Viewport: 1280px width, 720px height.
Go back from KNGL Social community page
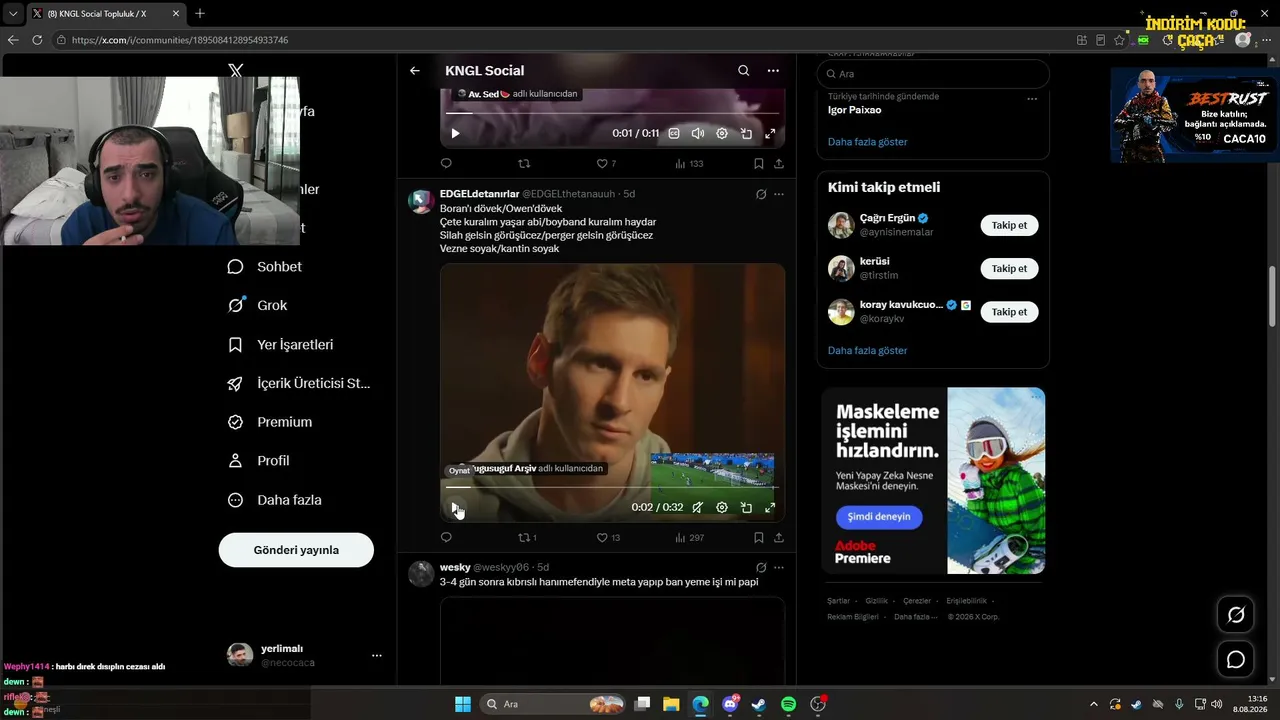coord(415,71)
